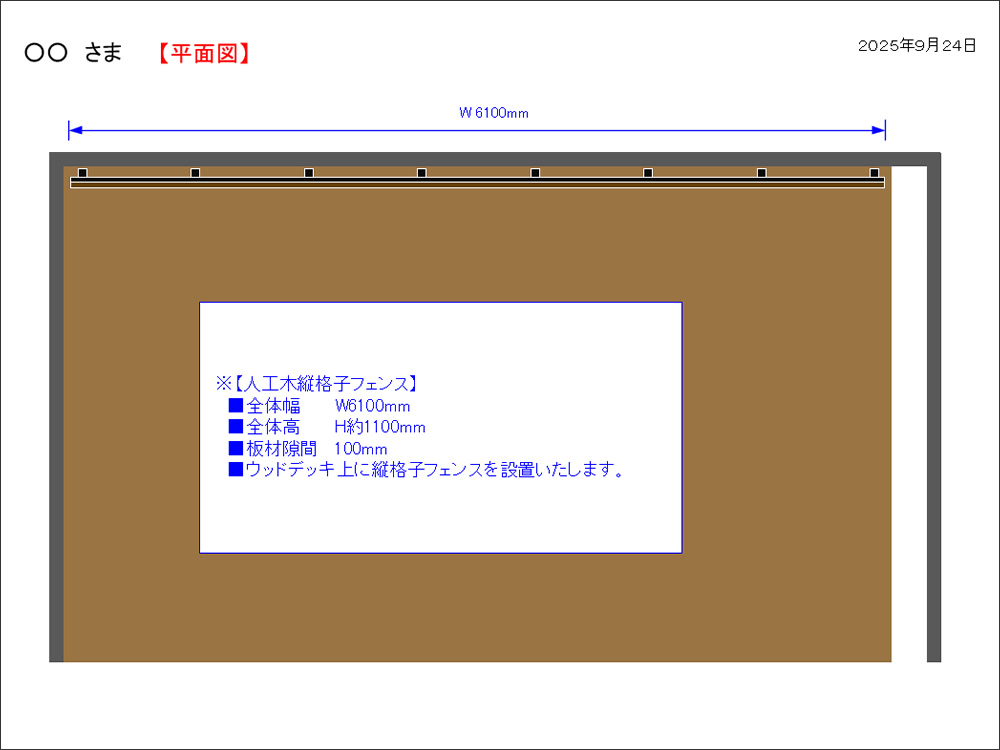Select the 全体幅 W6100mm line

point(319,405)
